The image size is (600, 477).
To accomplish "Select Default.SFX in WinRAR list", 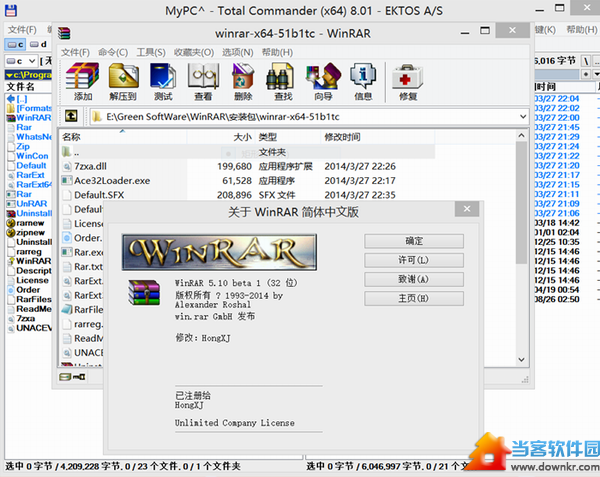I will (x=248, y=195).
